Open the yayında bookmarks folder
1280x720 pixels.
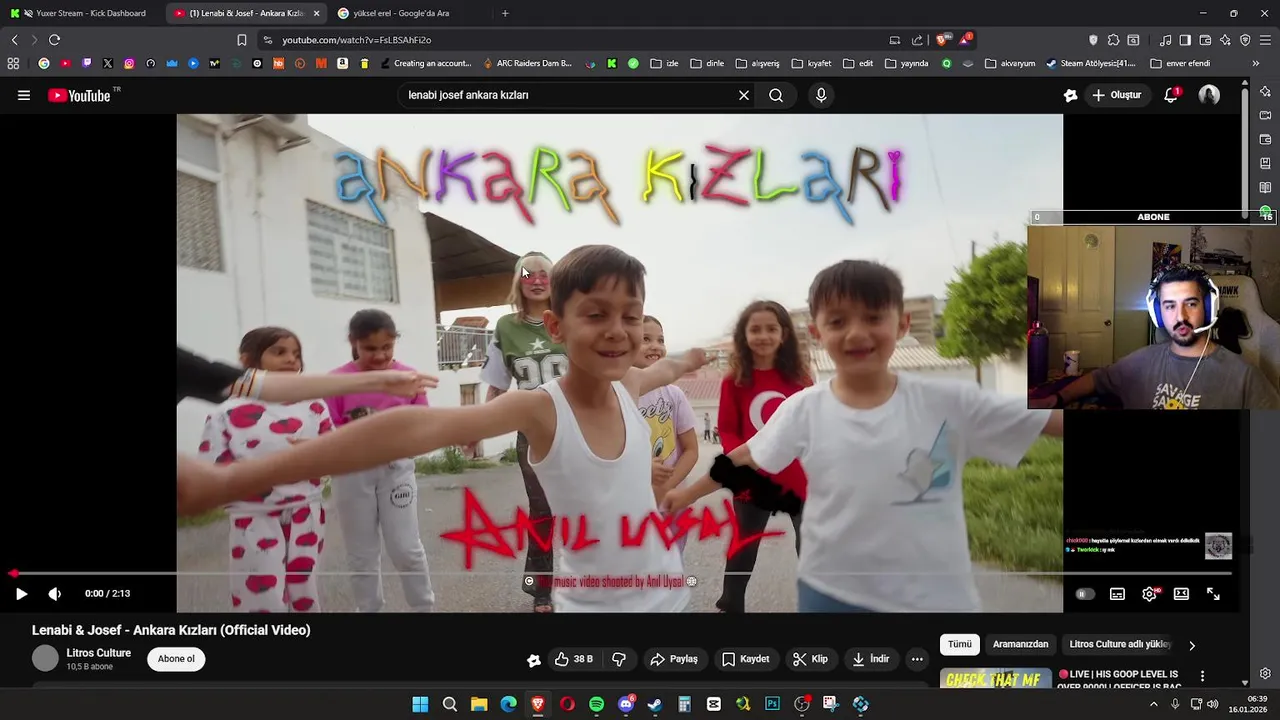906,63
